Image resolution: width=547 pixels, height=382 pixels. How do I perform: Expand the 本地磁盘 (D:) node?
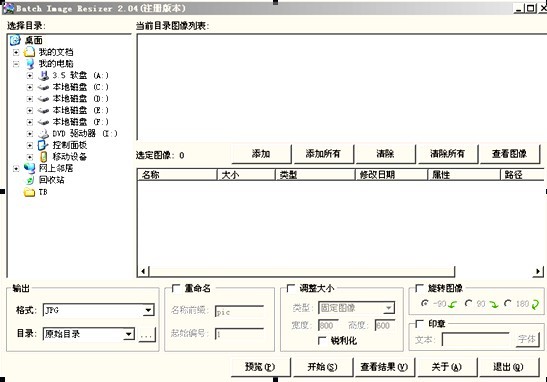click(30, 99)
